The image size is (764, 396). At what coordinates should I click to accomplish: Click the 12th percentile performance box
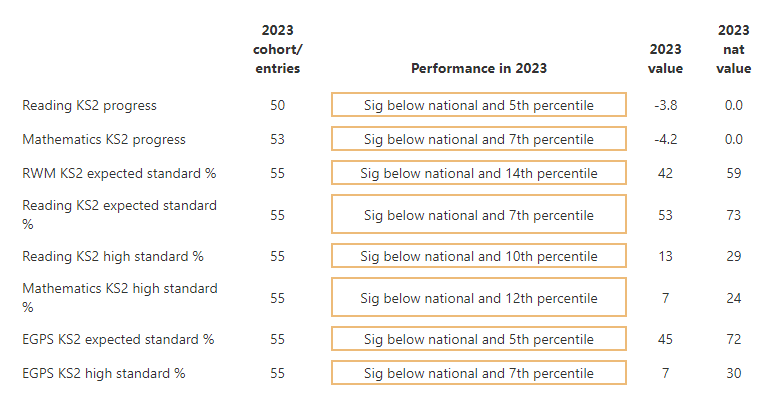pyautogui.click(x=478, y=297)
